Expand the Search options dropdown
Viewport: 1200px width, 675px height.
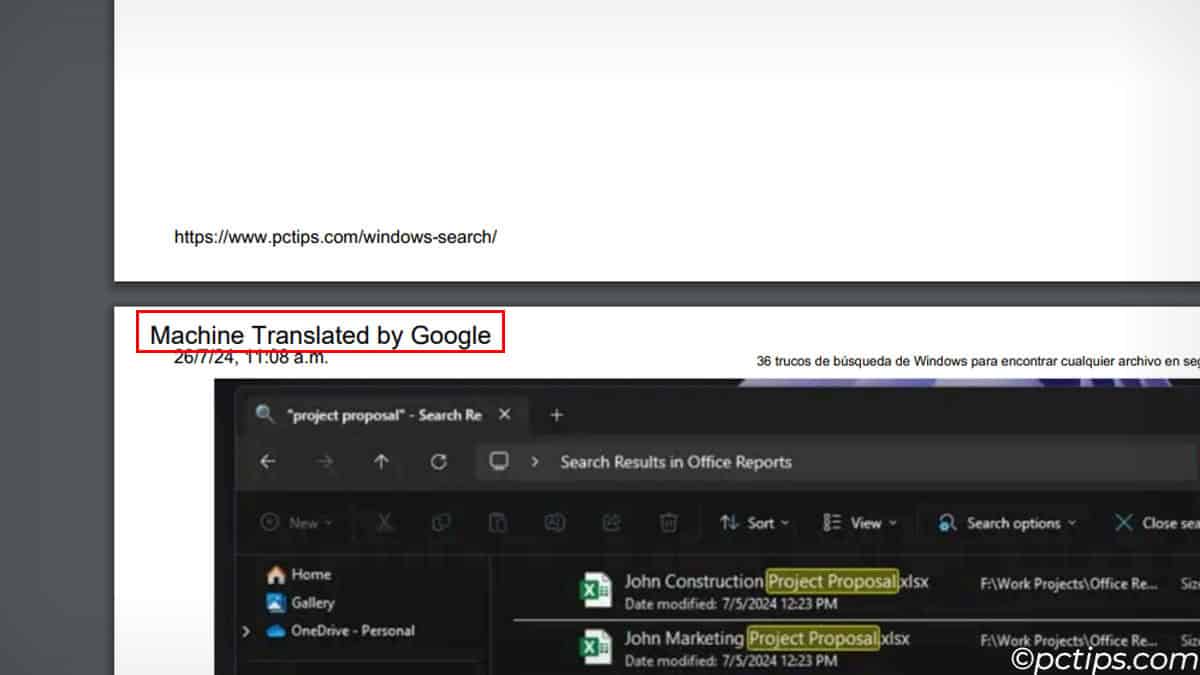tap(1007, 523)
